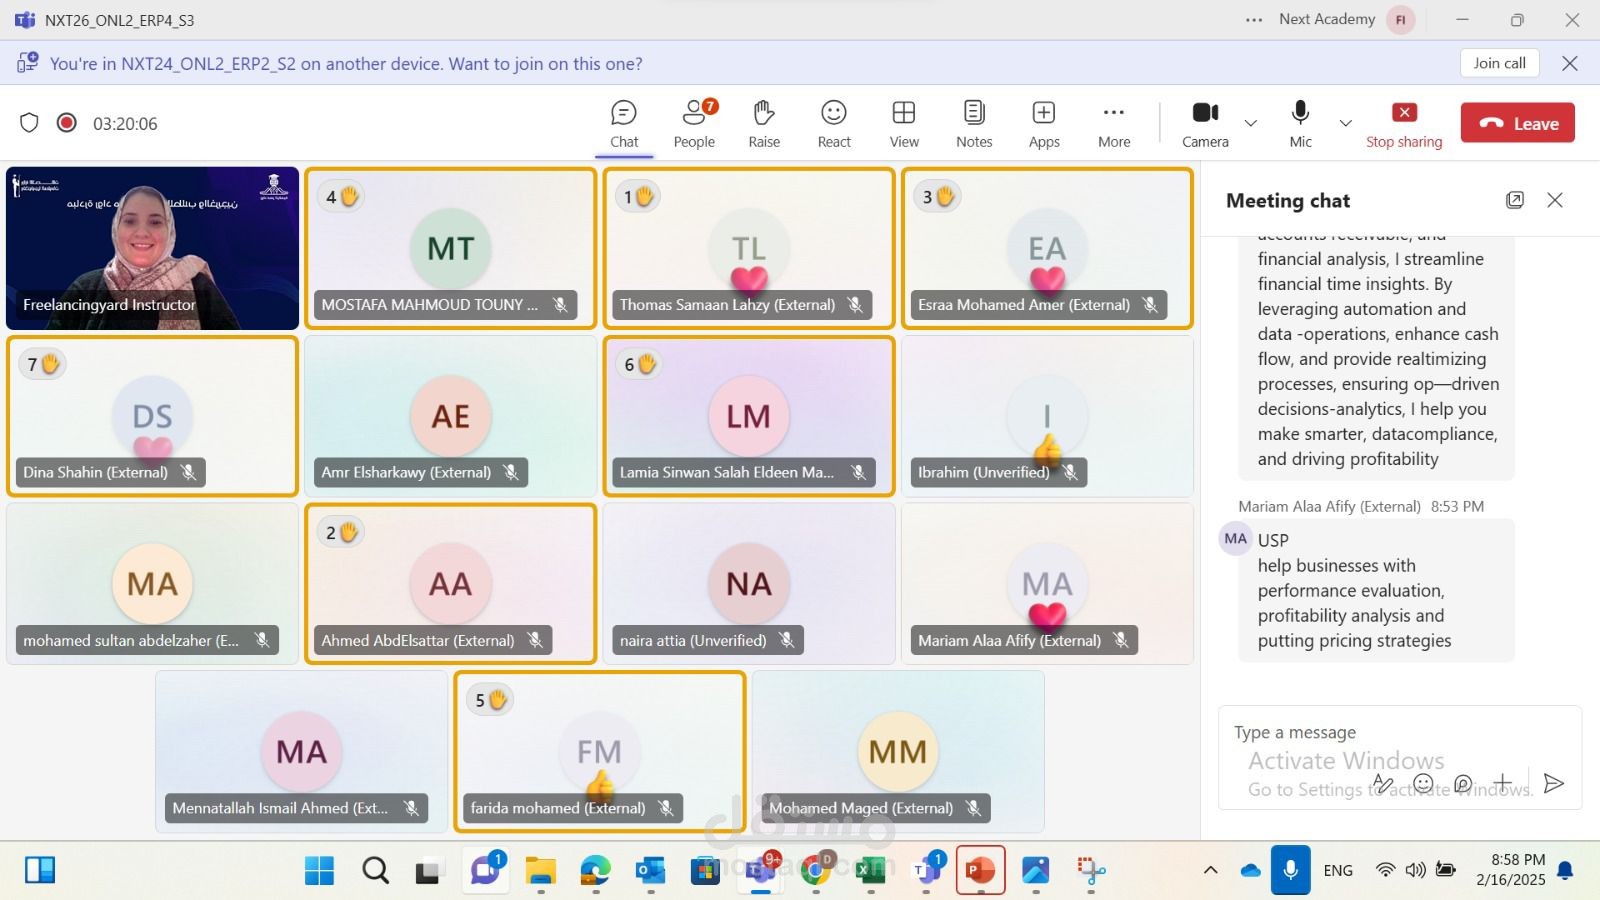Screen dimensions: 1600x900
Task: Open the ENG language switcher
Action: pyautogui.click(x=1338, y=870)
